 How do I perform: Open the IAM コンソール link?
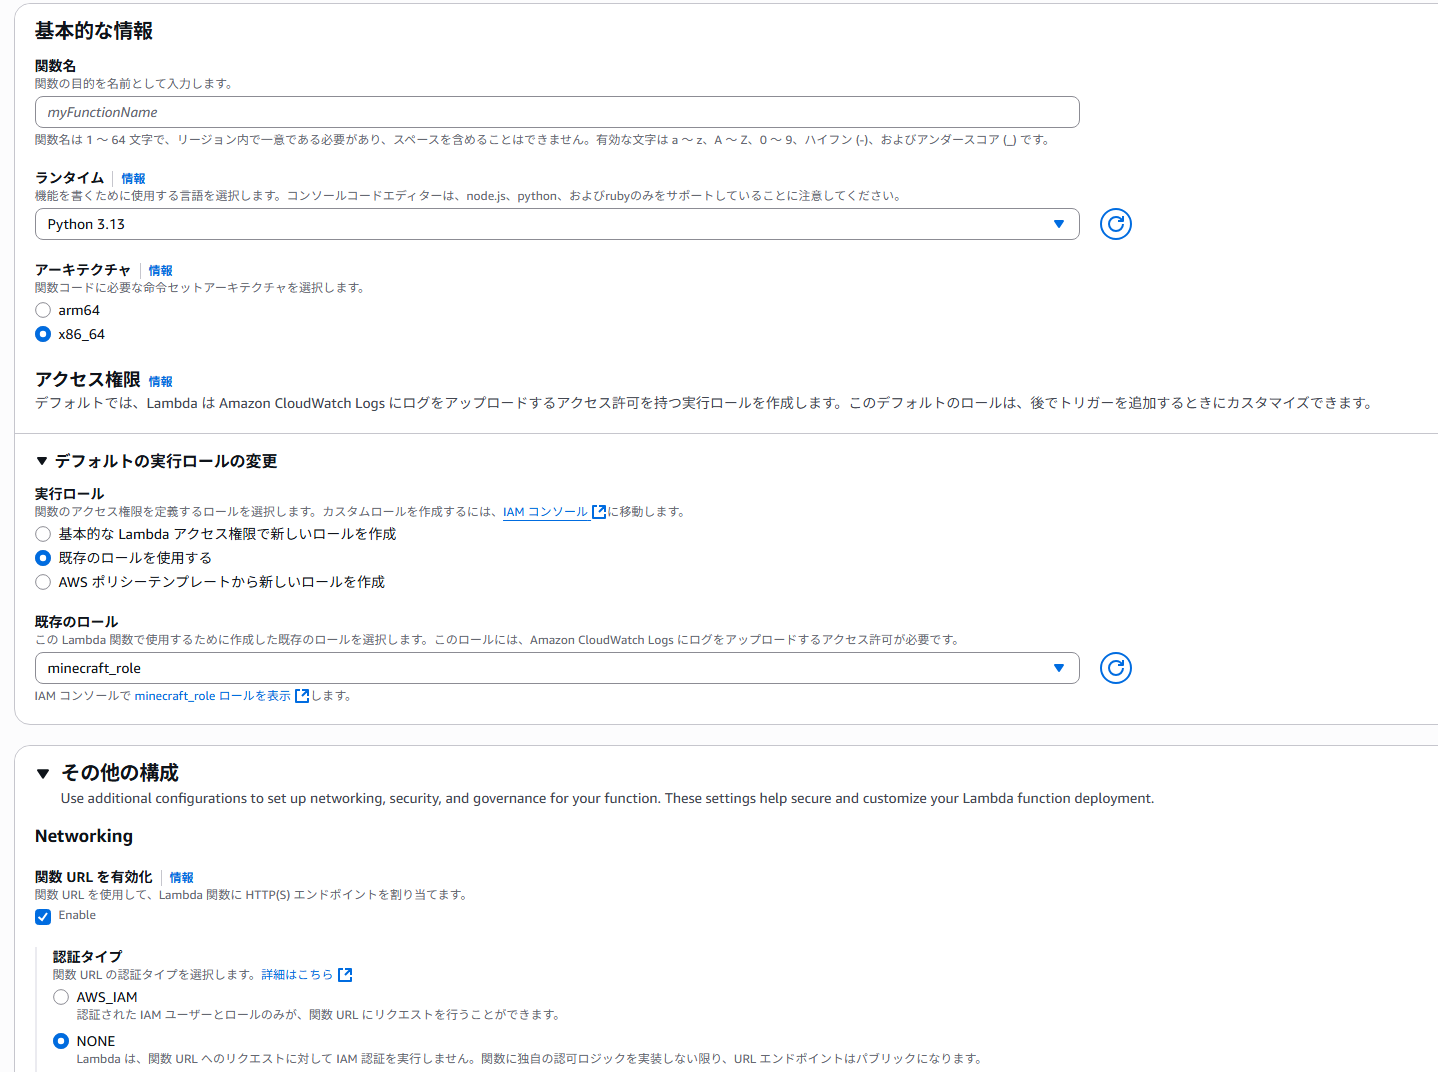tap(545, 512)
